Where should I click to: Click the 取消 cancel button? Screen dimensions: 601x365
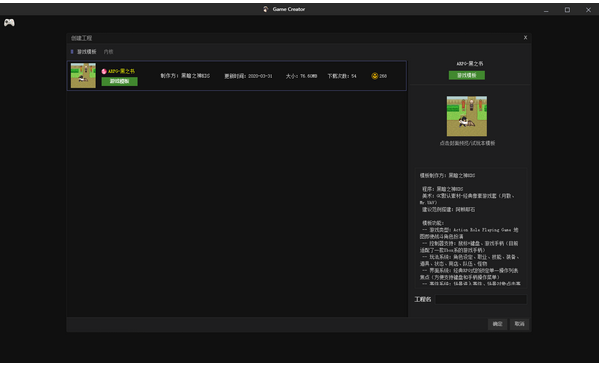coord(519,324)
